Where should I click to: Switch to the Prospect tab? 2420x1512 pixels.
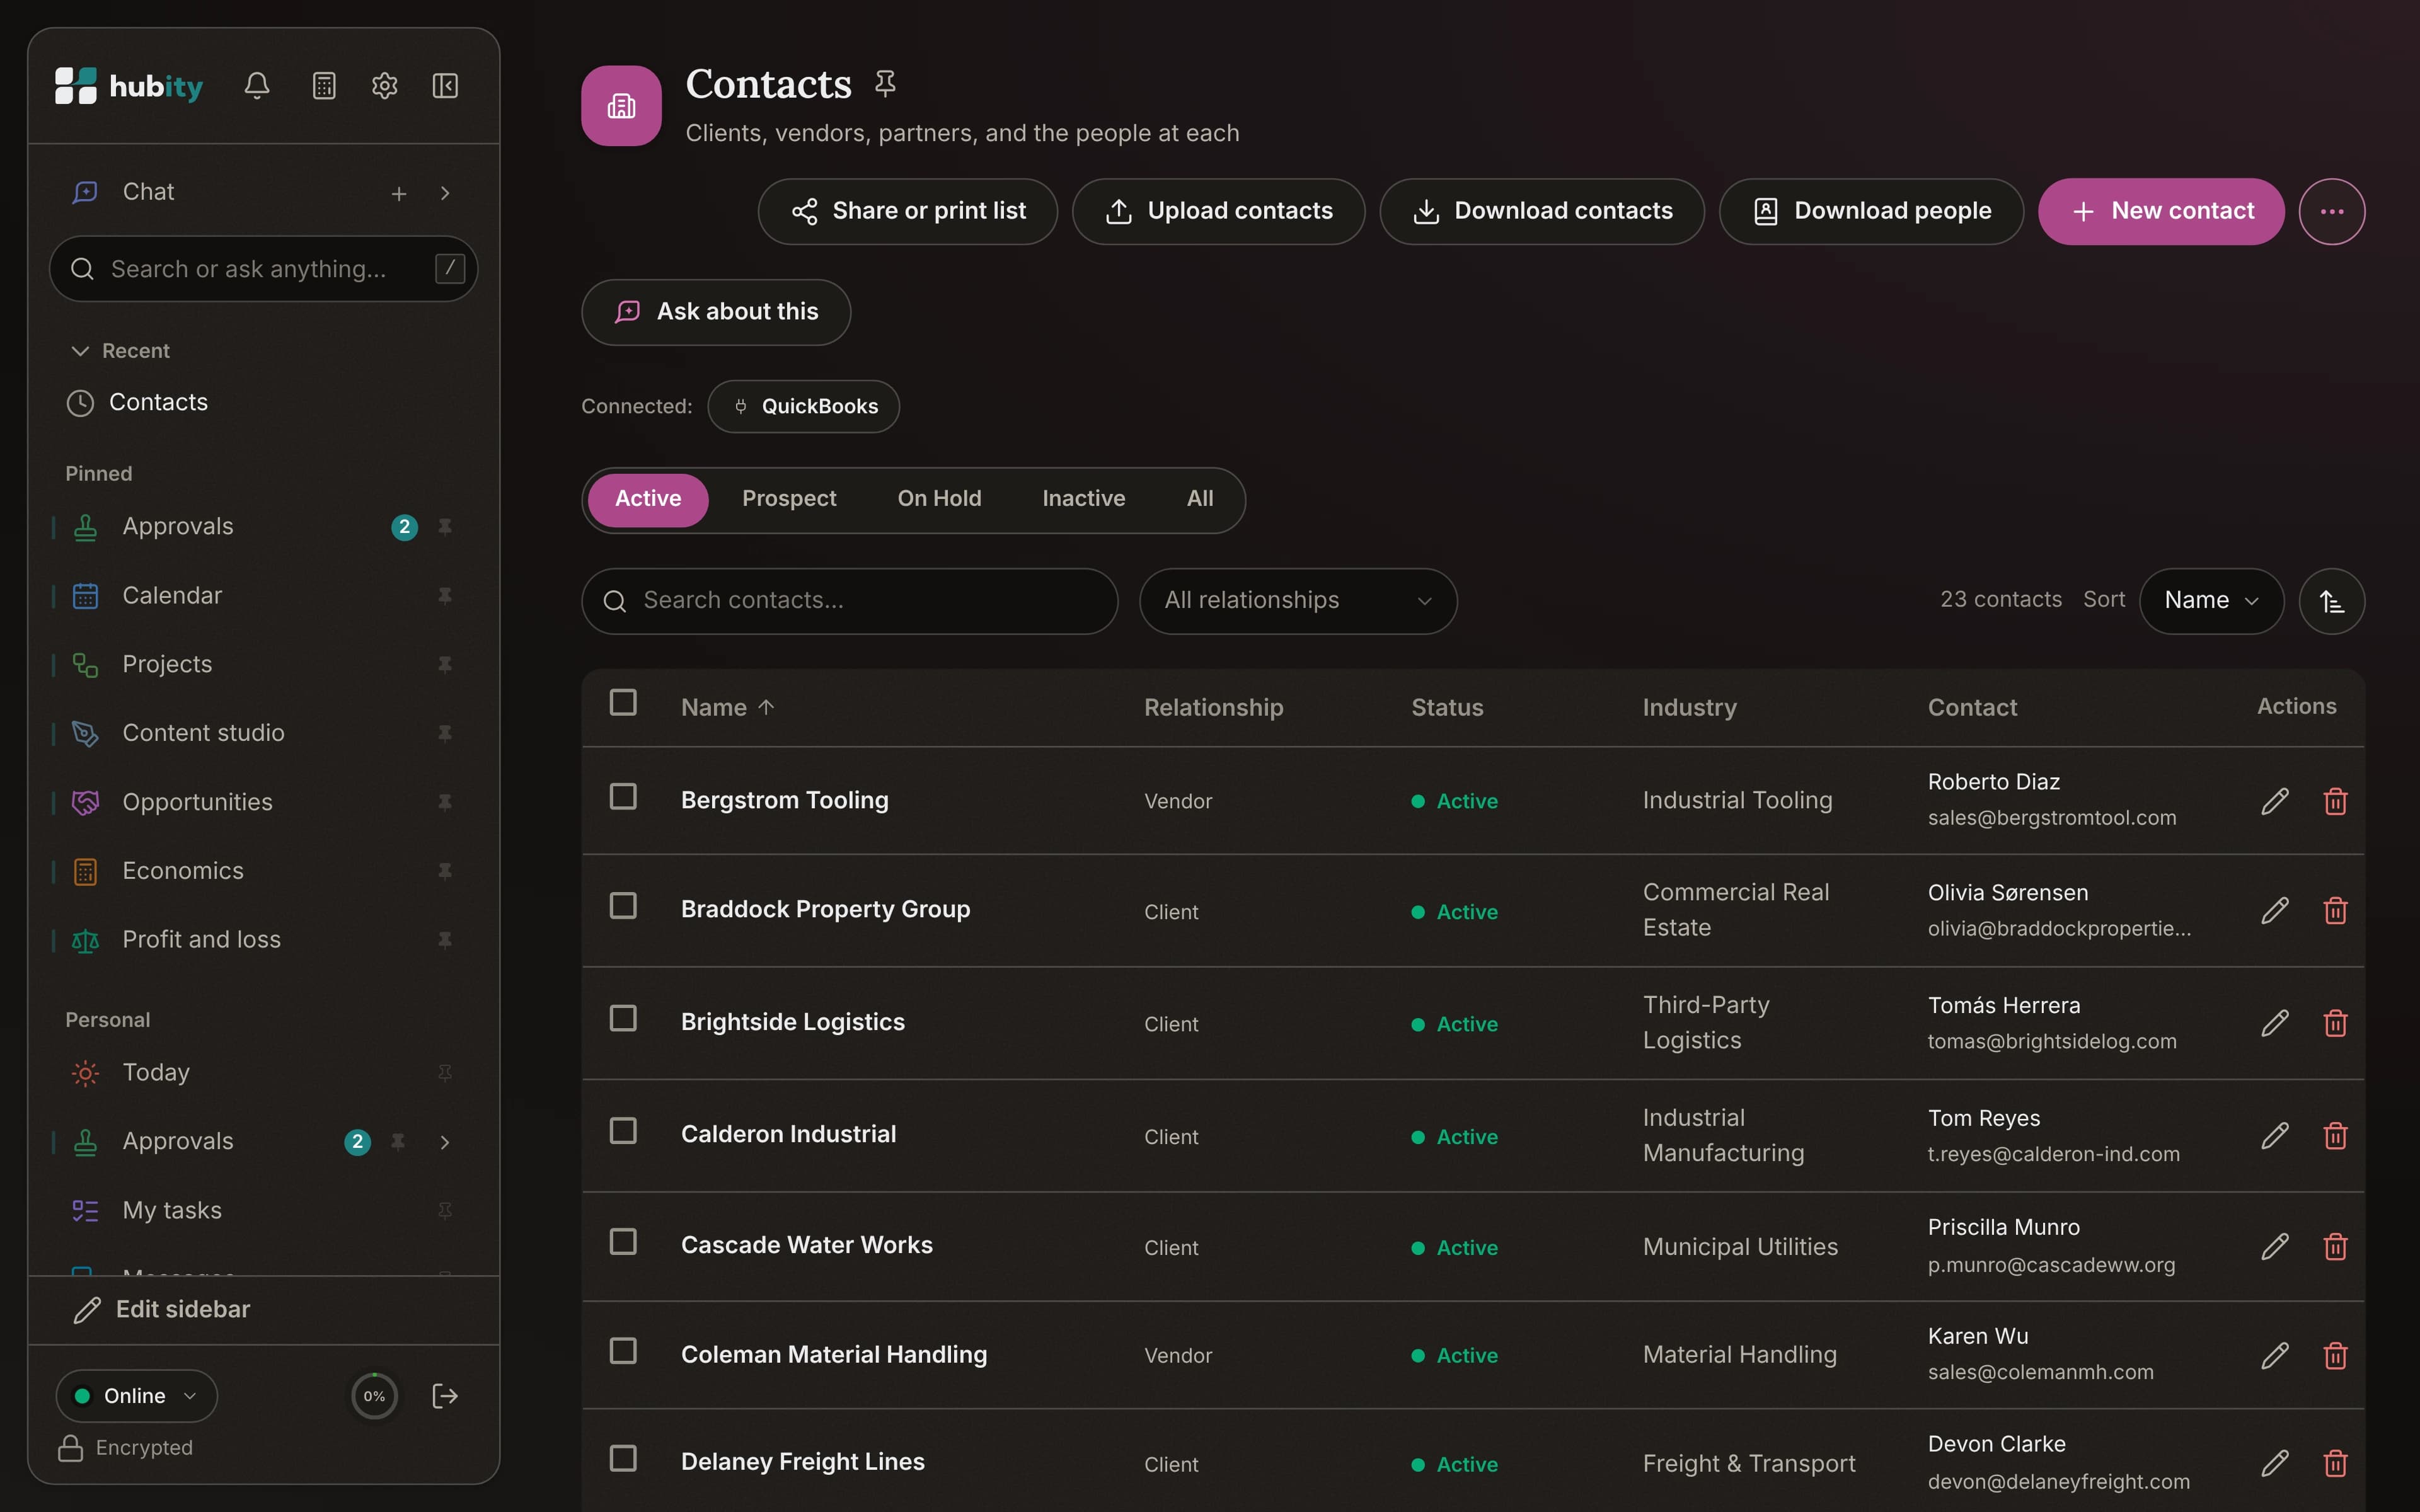point(789,499)
